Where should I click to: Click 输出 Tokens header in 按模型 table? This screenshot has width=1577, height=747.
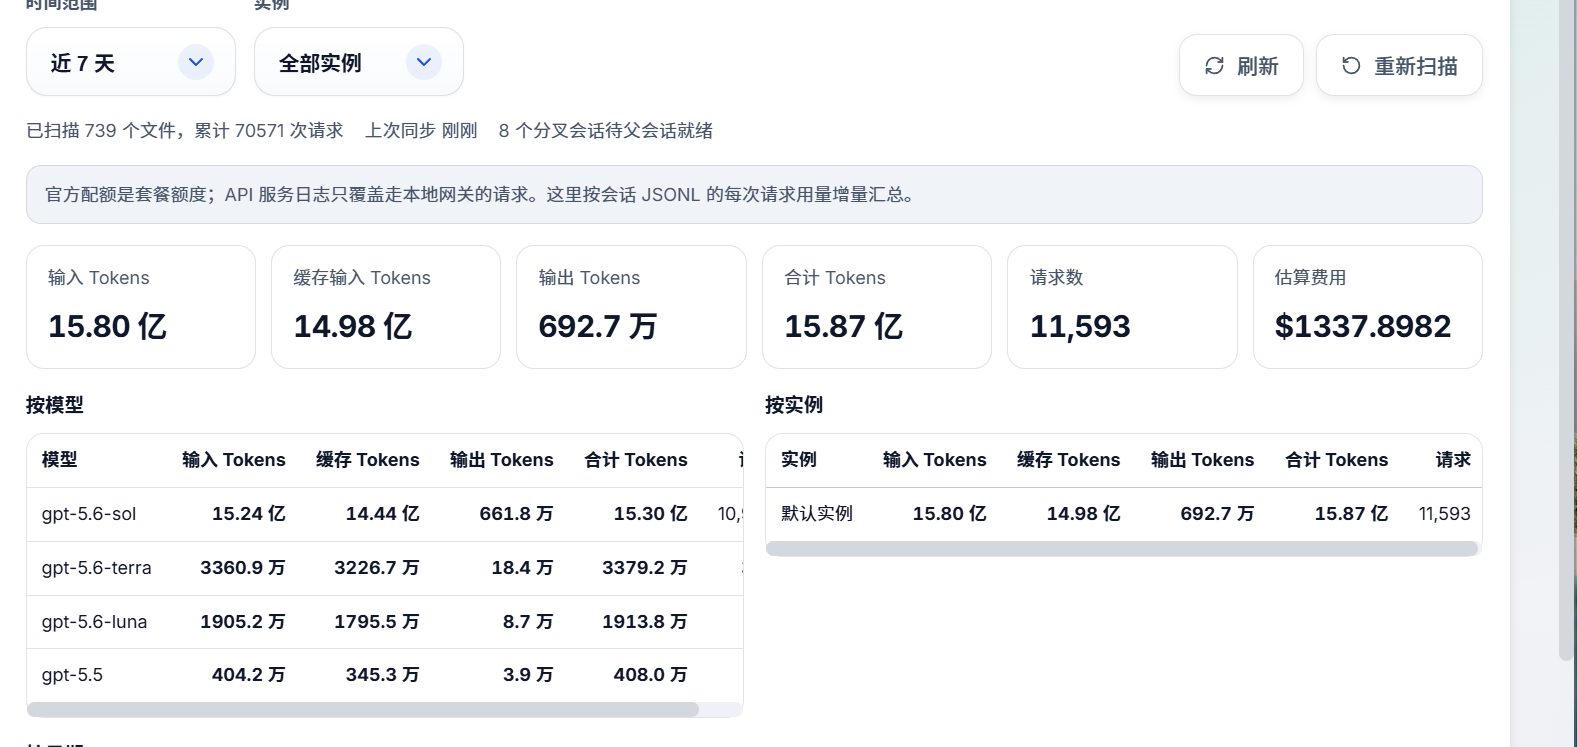tap(502, 460)
